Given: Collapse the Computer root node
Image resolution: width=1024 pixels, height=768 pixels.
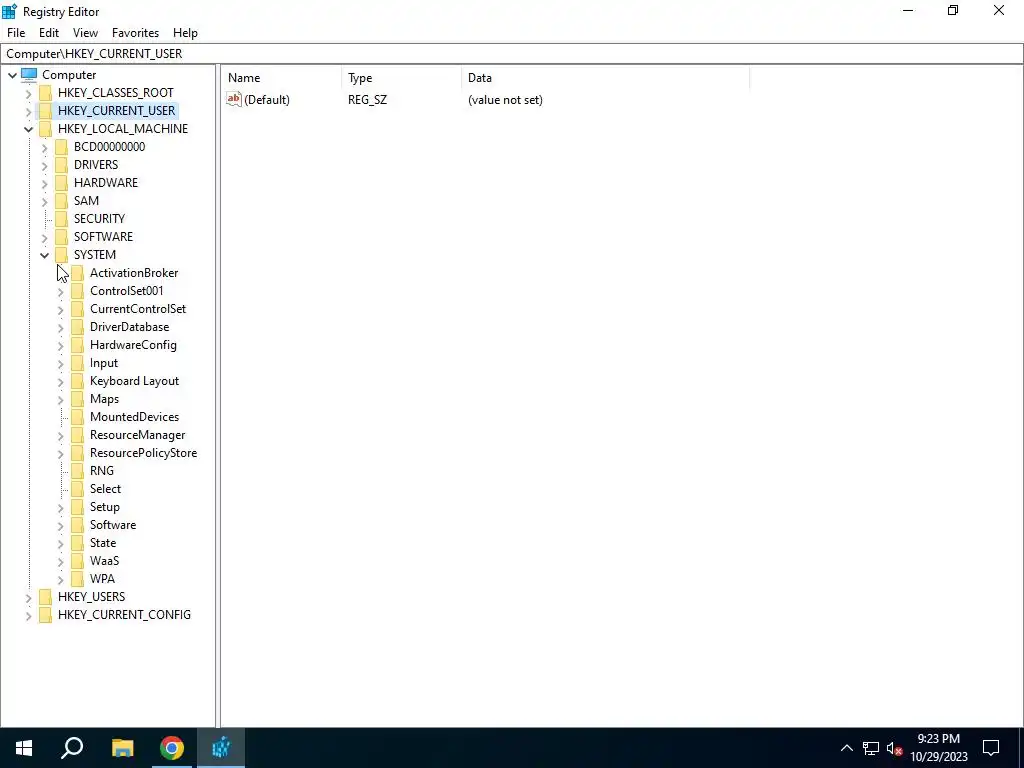Looking at the screenshot, I should (12, 75).
